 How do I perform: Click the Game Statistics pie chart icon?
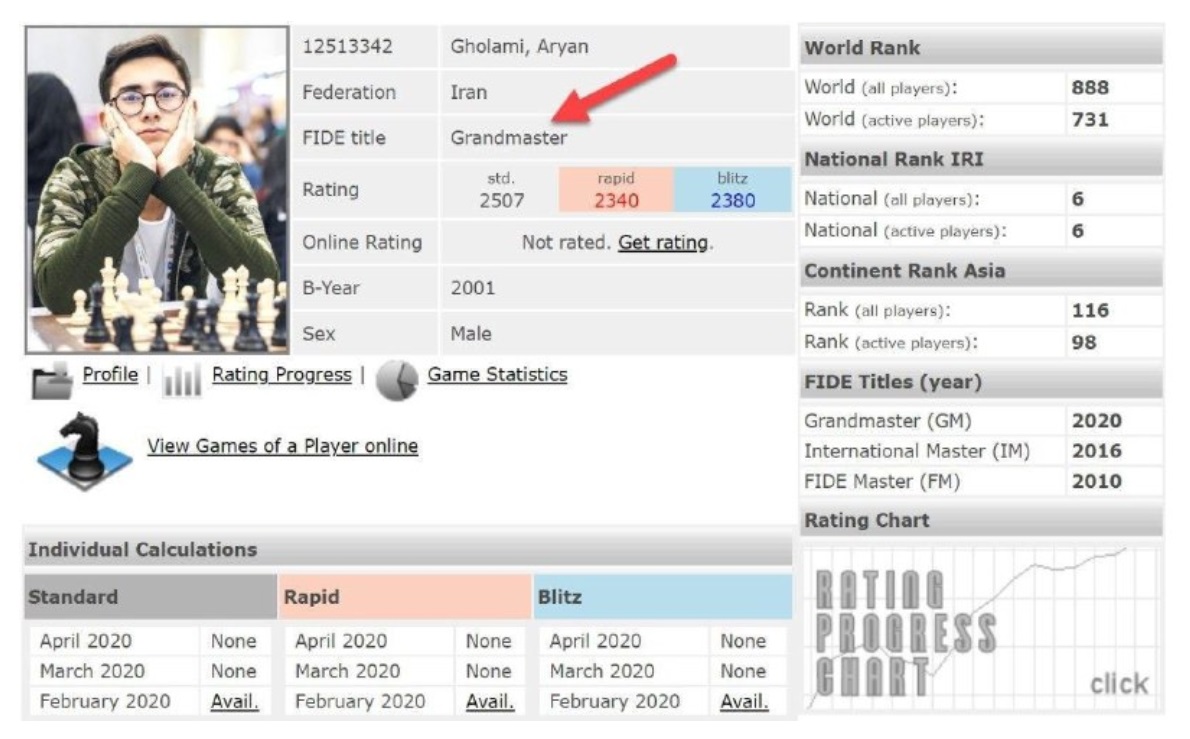[x=397, y=379]
